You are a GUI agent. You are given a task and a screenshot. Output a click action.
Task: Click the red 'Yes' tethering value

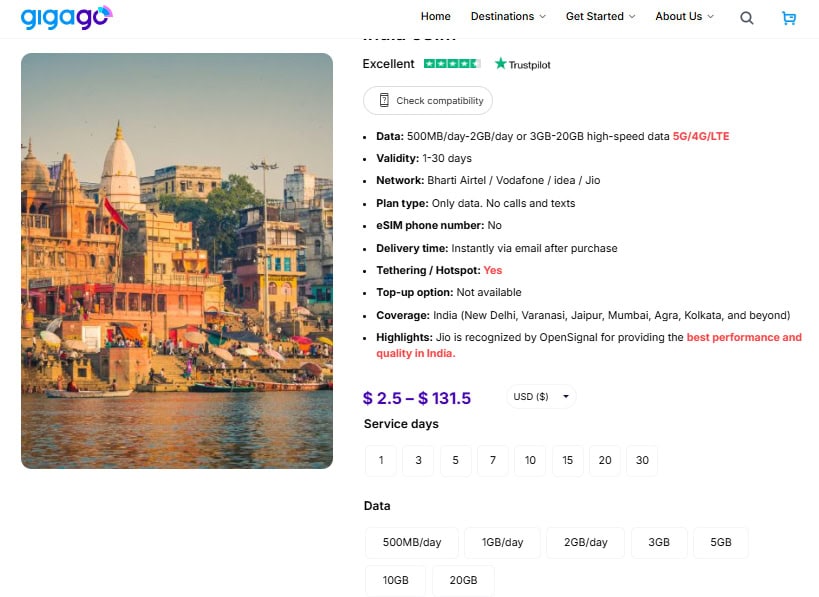click(x=493, y=270)
